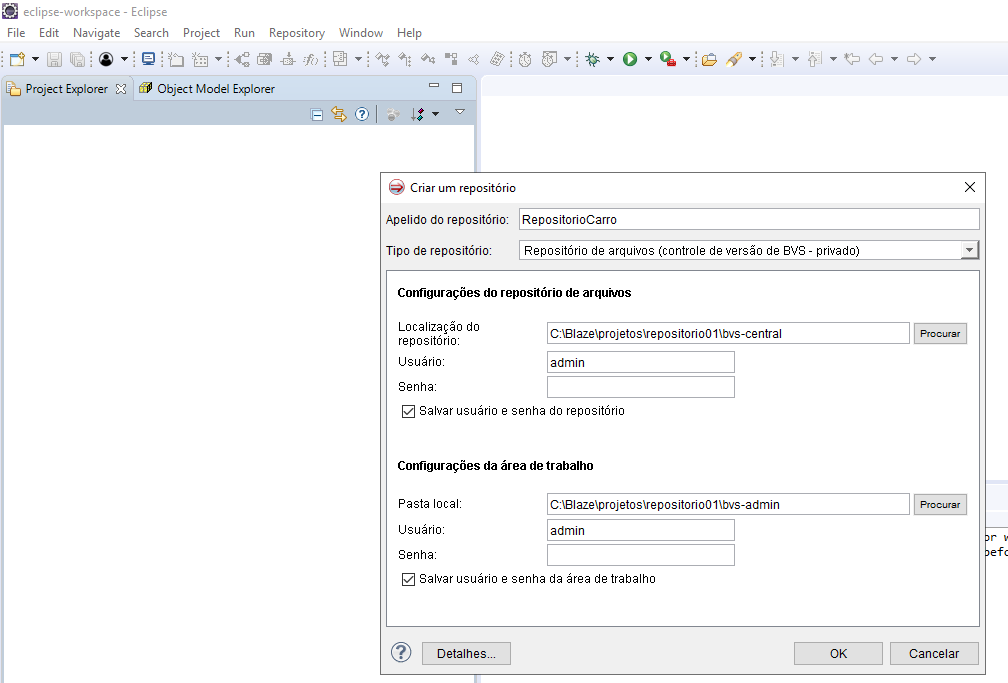Toggle Link with Editor in Project Explorer
Screen dimensions: 1008x683
[338, 112]
